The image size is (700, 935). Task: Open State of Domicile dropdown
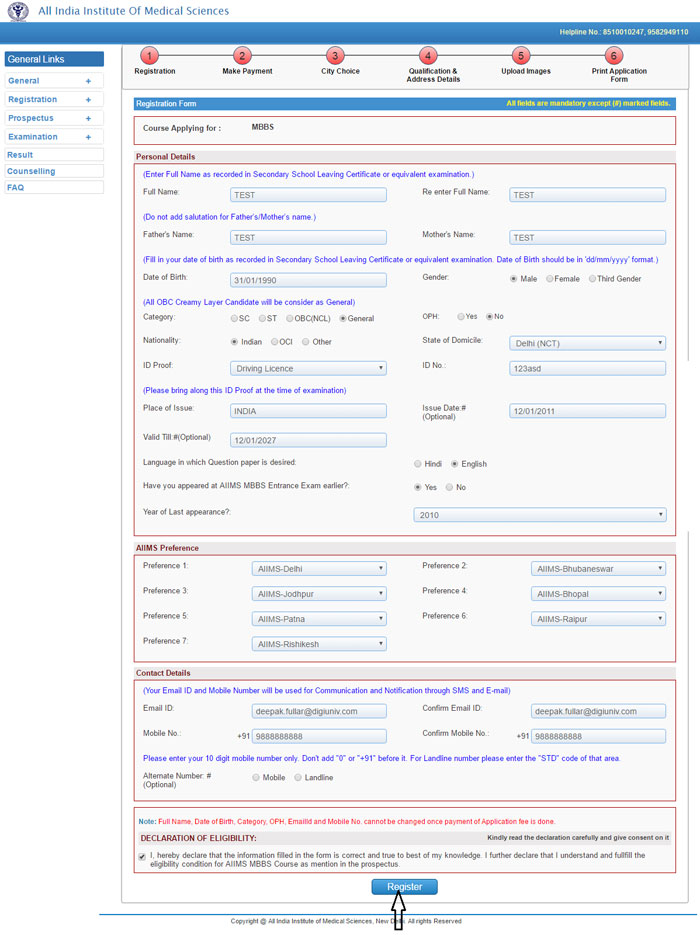[x=587, y=343]
